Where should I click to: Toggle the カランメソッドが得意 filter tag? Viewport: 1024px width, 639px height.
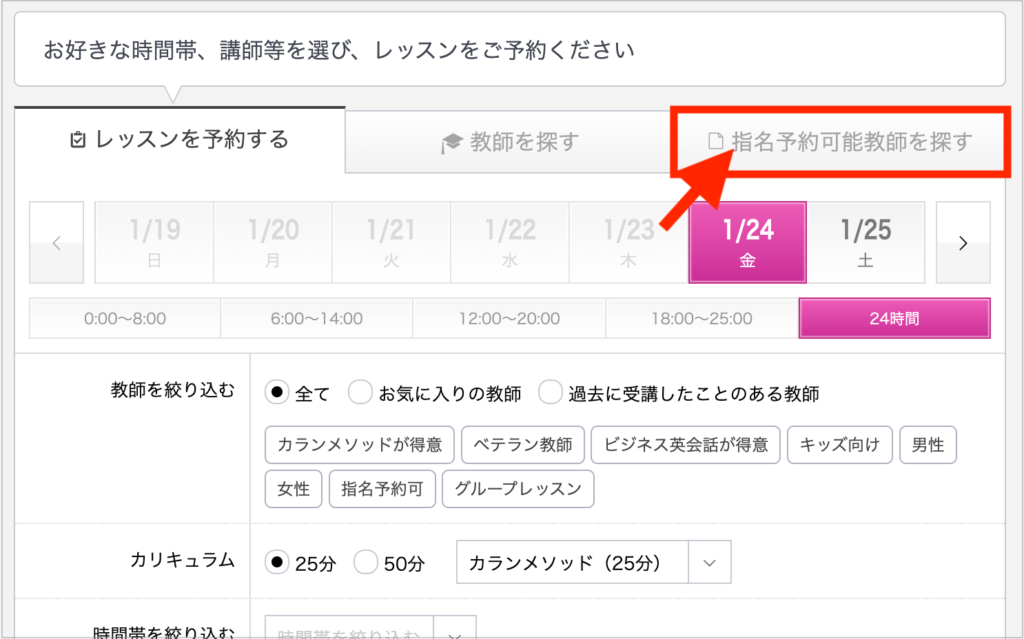pos(360,445)
